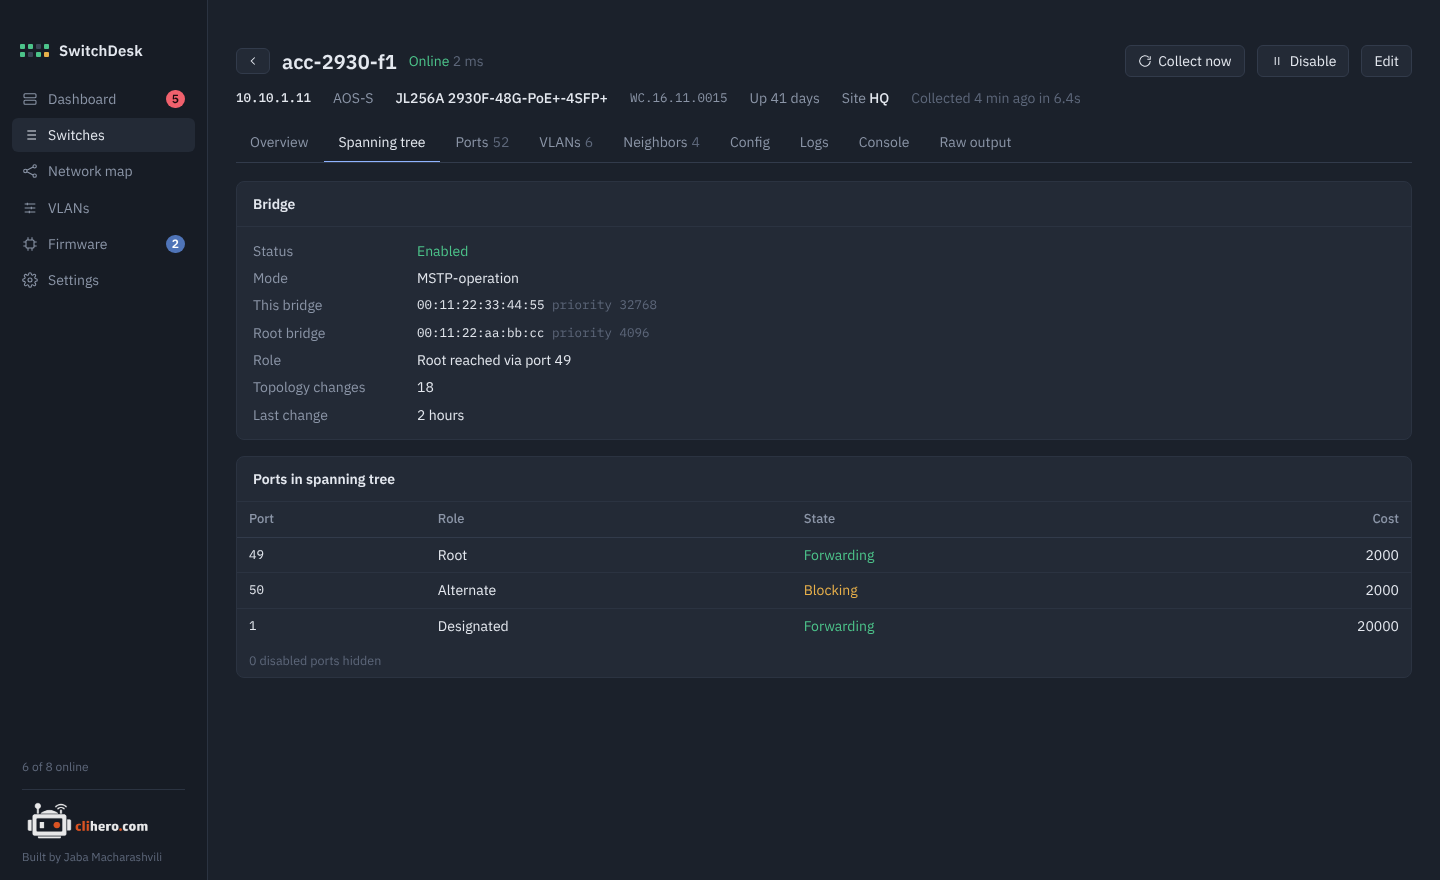Open the Console tab
The height and width of the screenshot is (880, 1440).
(884, 142)
